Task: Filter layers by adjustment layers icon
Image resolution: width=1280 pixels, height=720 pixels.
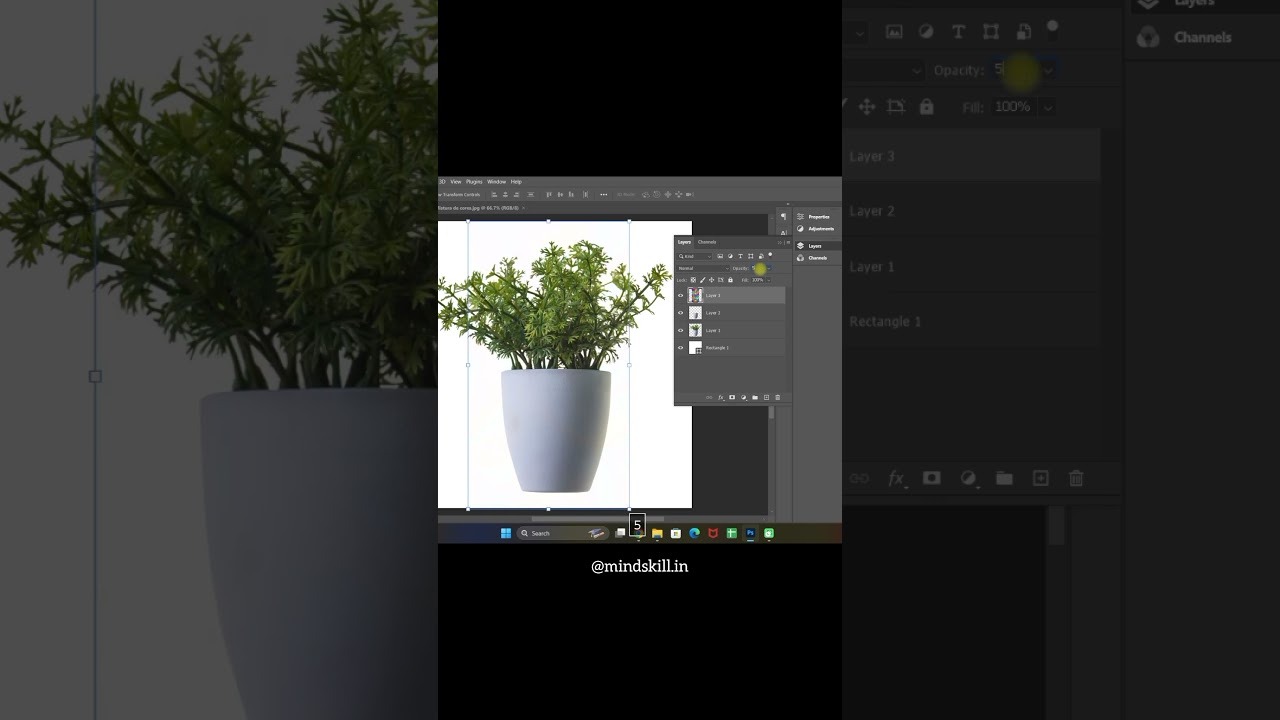Action: click(730, 256)
